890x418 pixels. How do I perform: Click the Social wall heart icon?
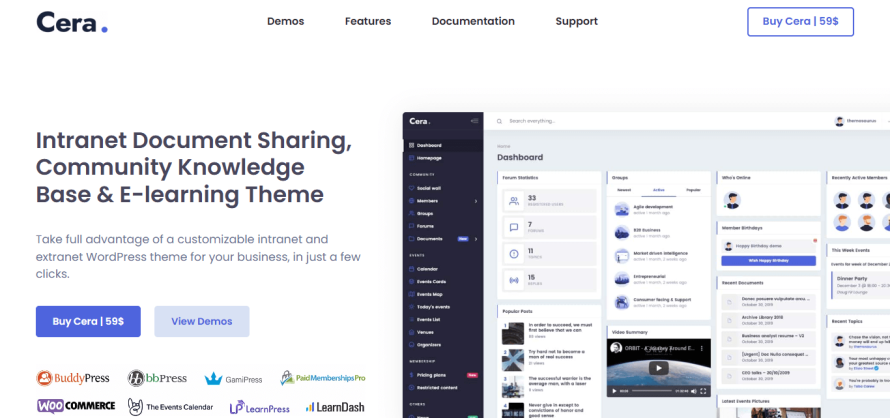coord(412,188)
